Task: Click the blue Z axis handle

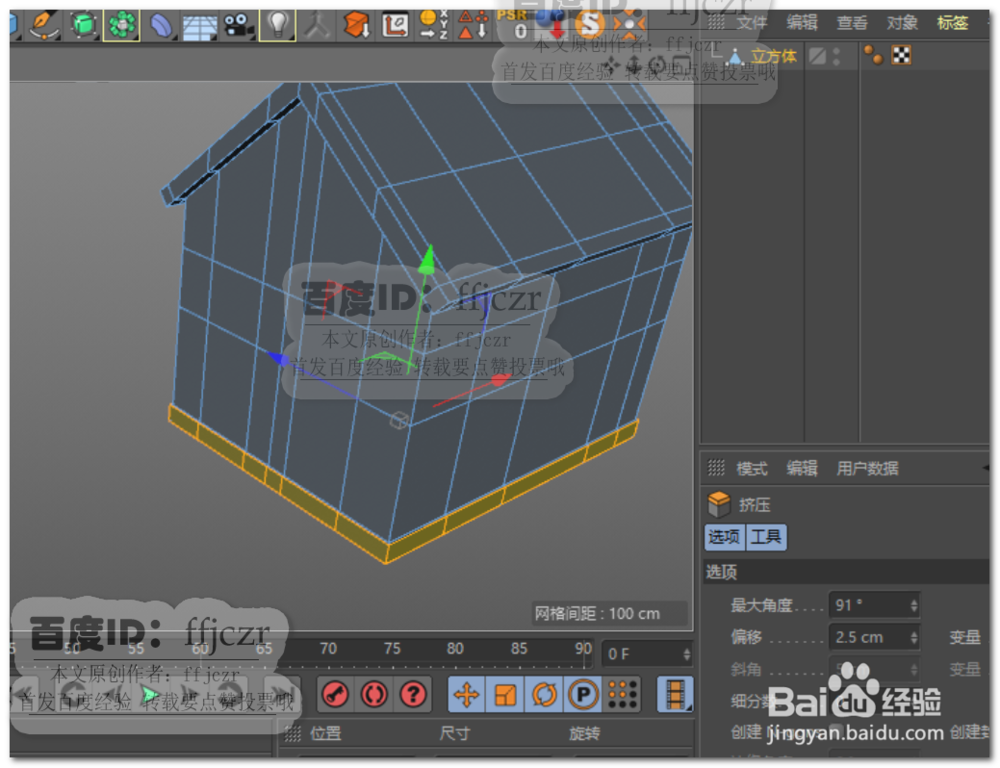Action: pyautogui.click(x=278, y=358)
